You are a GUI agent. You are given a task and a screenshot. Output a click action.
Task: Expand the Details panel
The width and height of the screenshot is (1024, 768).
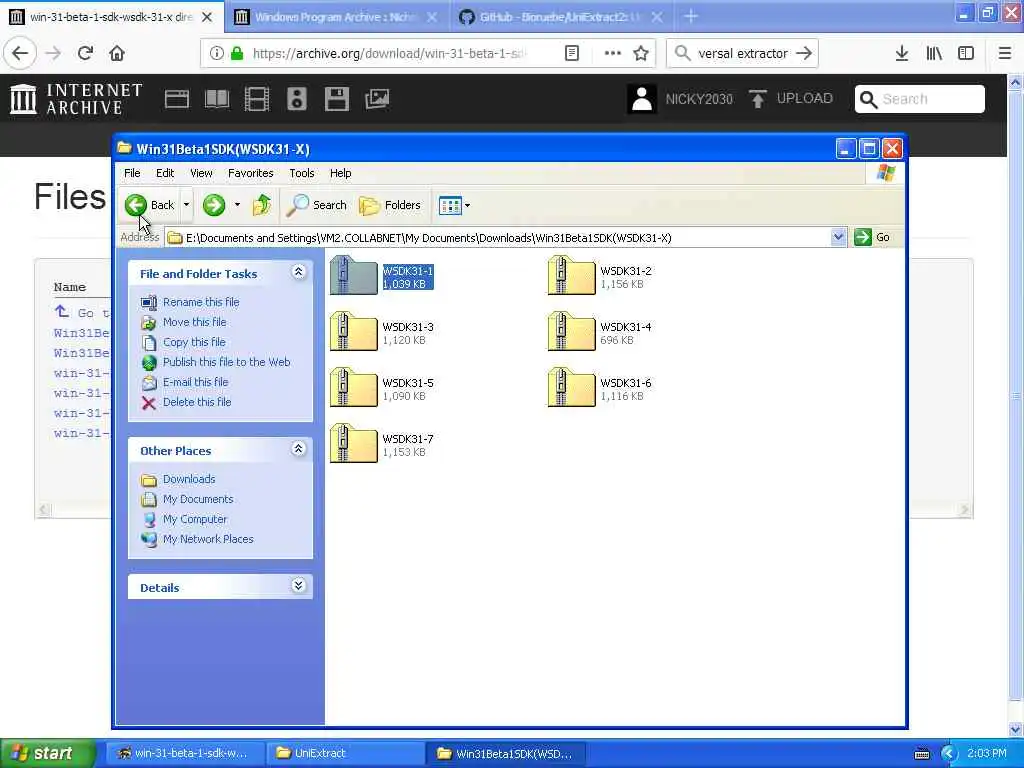[x=298, y=586]
